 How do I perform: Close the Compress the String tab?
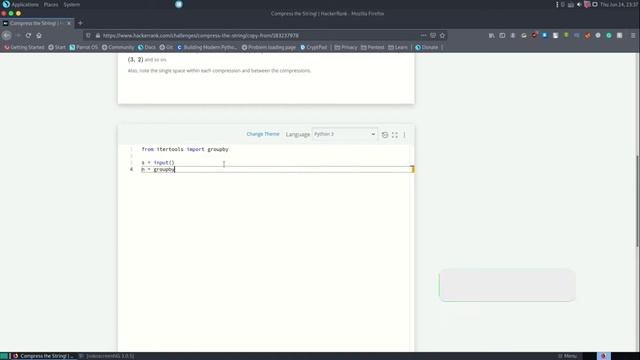click(69, 23)
